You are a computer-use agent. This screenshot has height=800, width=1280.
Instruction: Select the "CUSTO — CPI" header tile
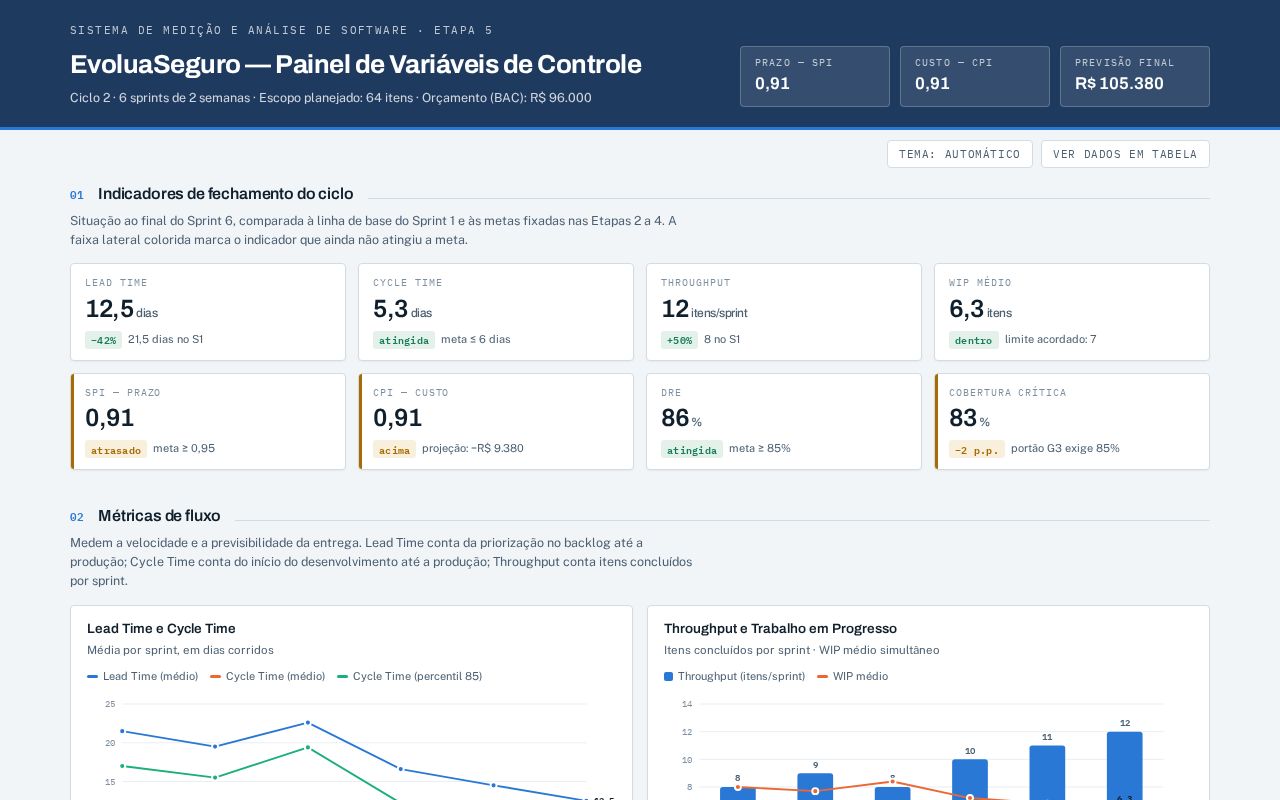pyautogui.click(x=975, y=76)
